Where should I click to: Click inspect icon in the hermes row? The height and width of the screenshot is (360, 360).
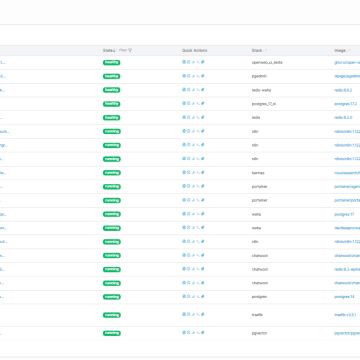point(188,172)
